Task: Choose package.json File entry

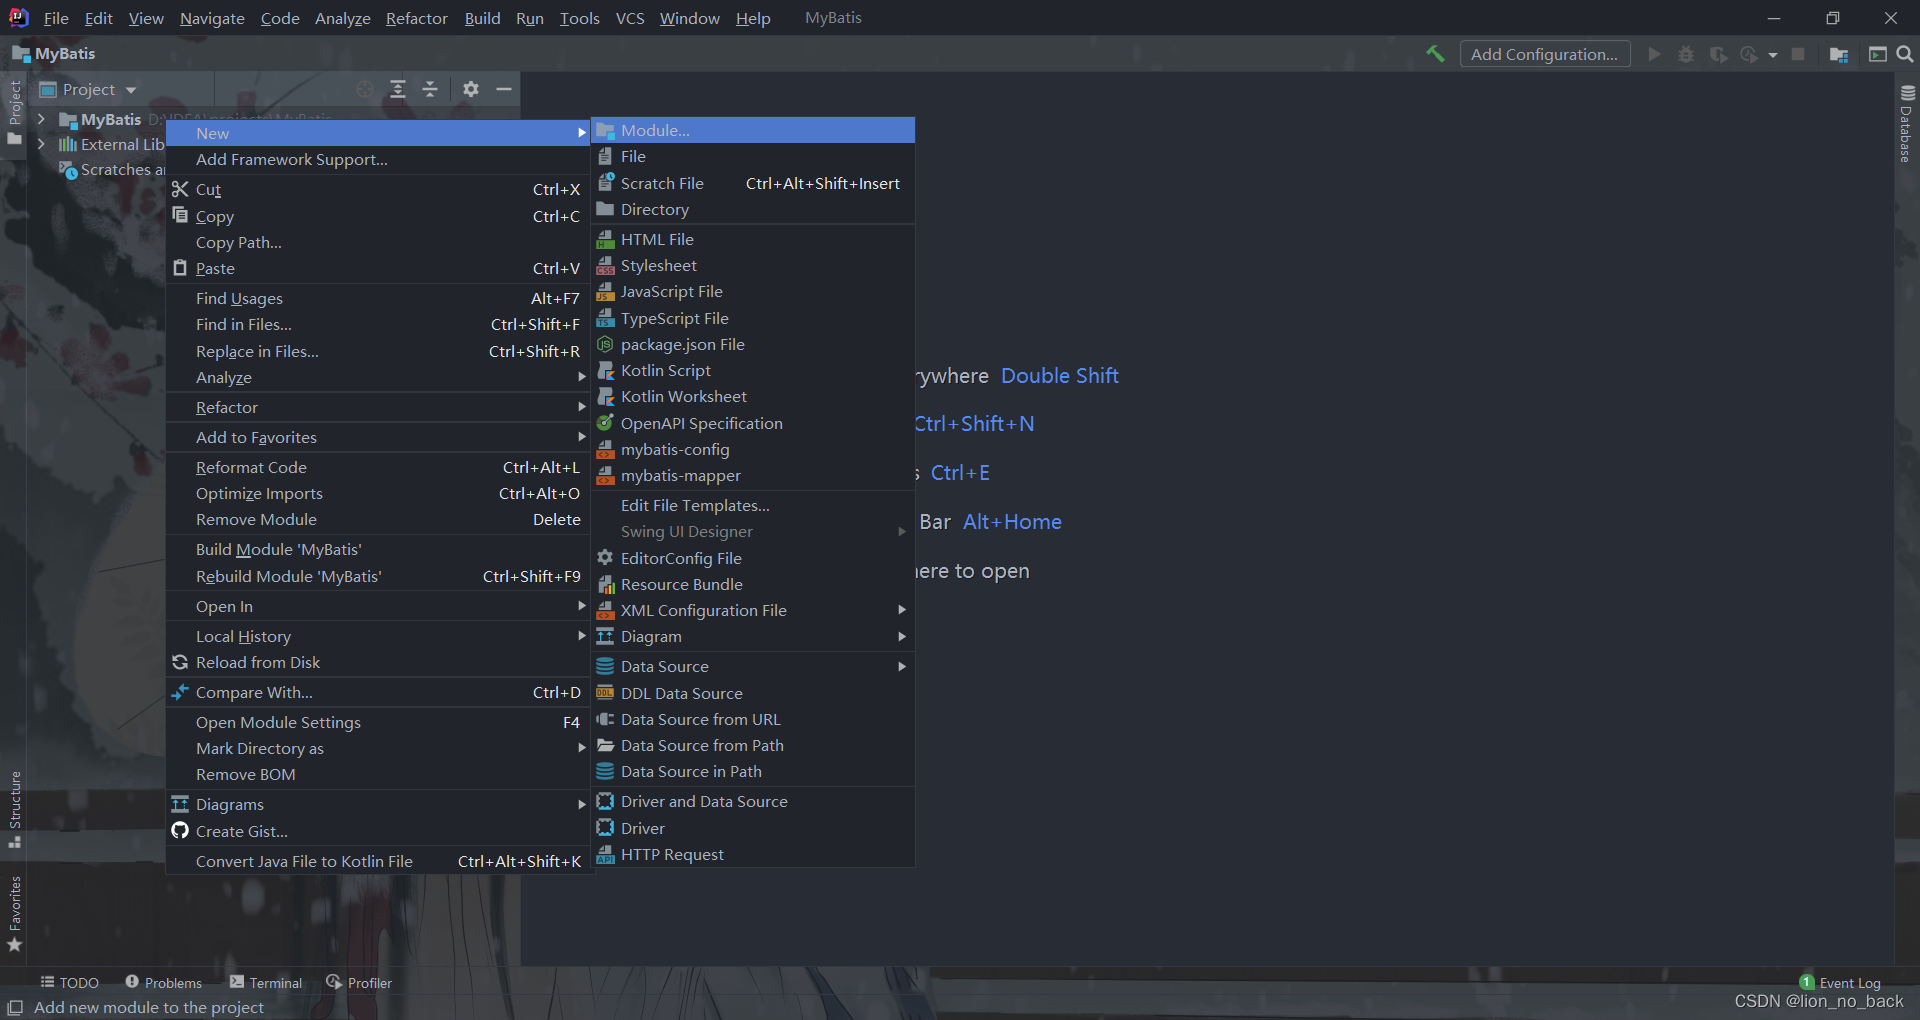Action: (754, 344)
